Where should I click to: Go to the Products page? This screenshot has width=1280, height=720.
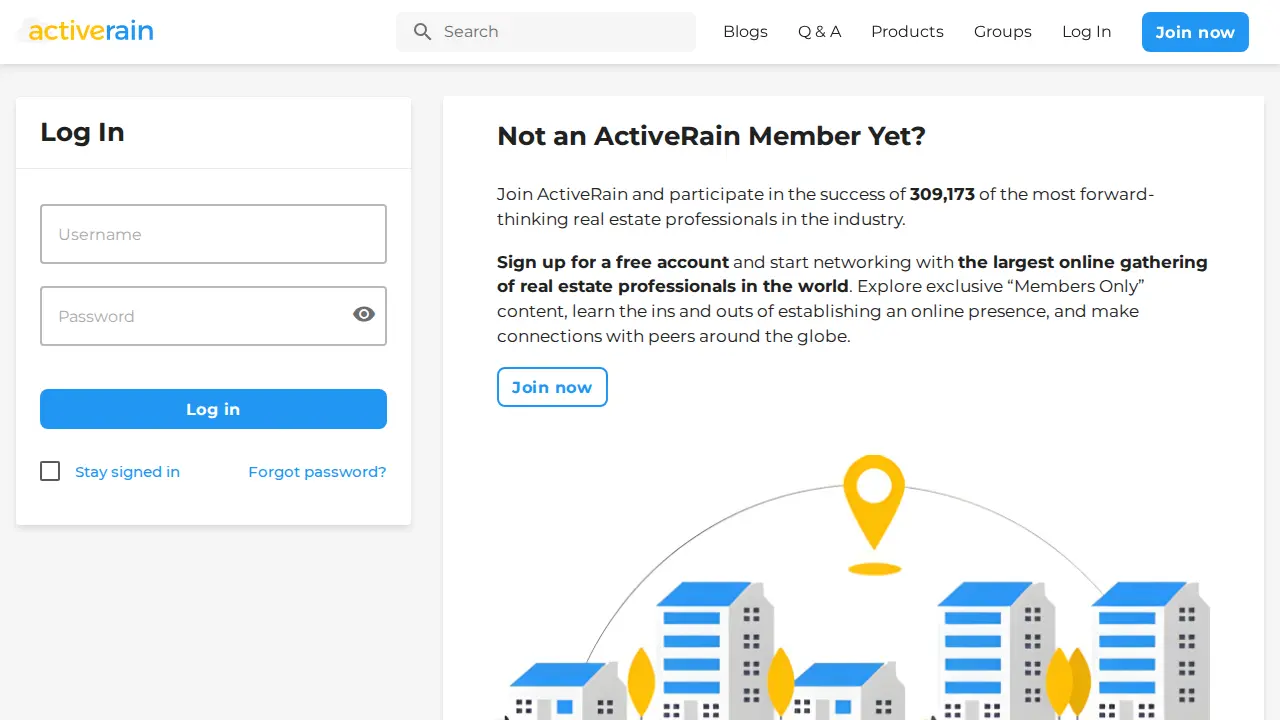point(907,32)
